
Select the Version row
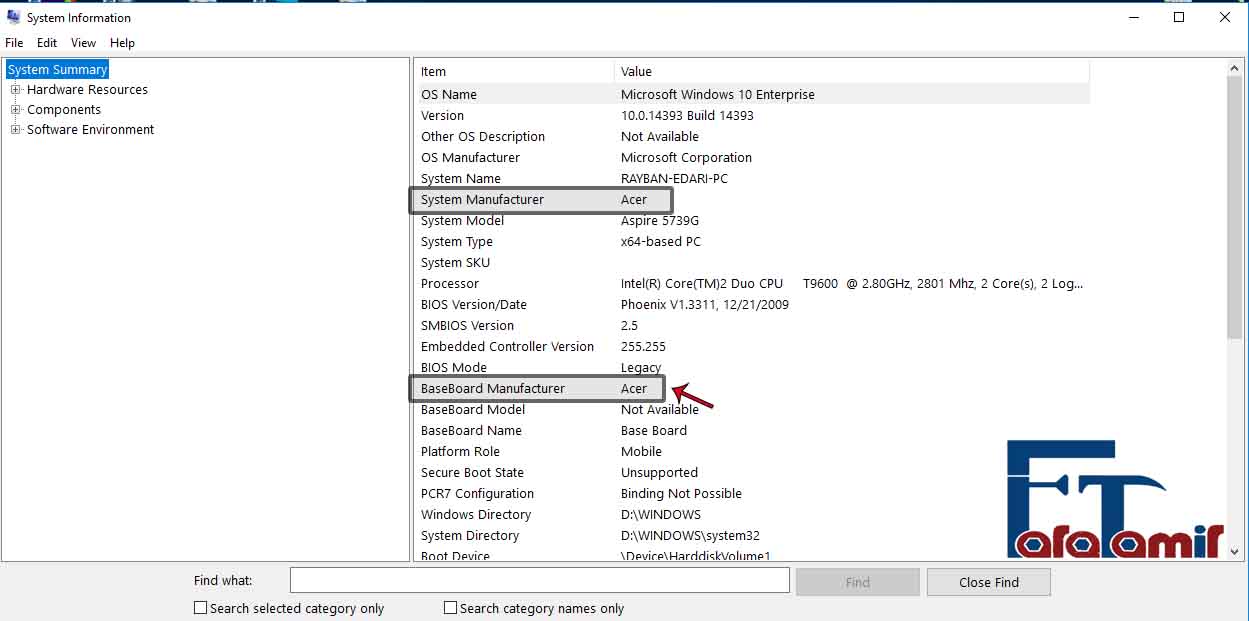click(753, 115)
